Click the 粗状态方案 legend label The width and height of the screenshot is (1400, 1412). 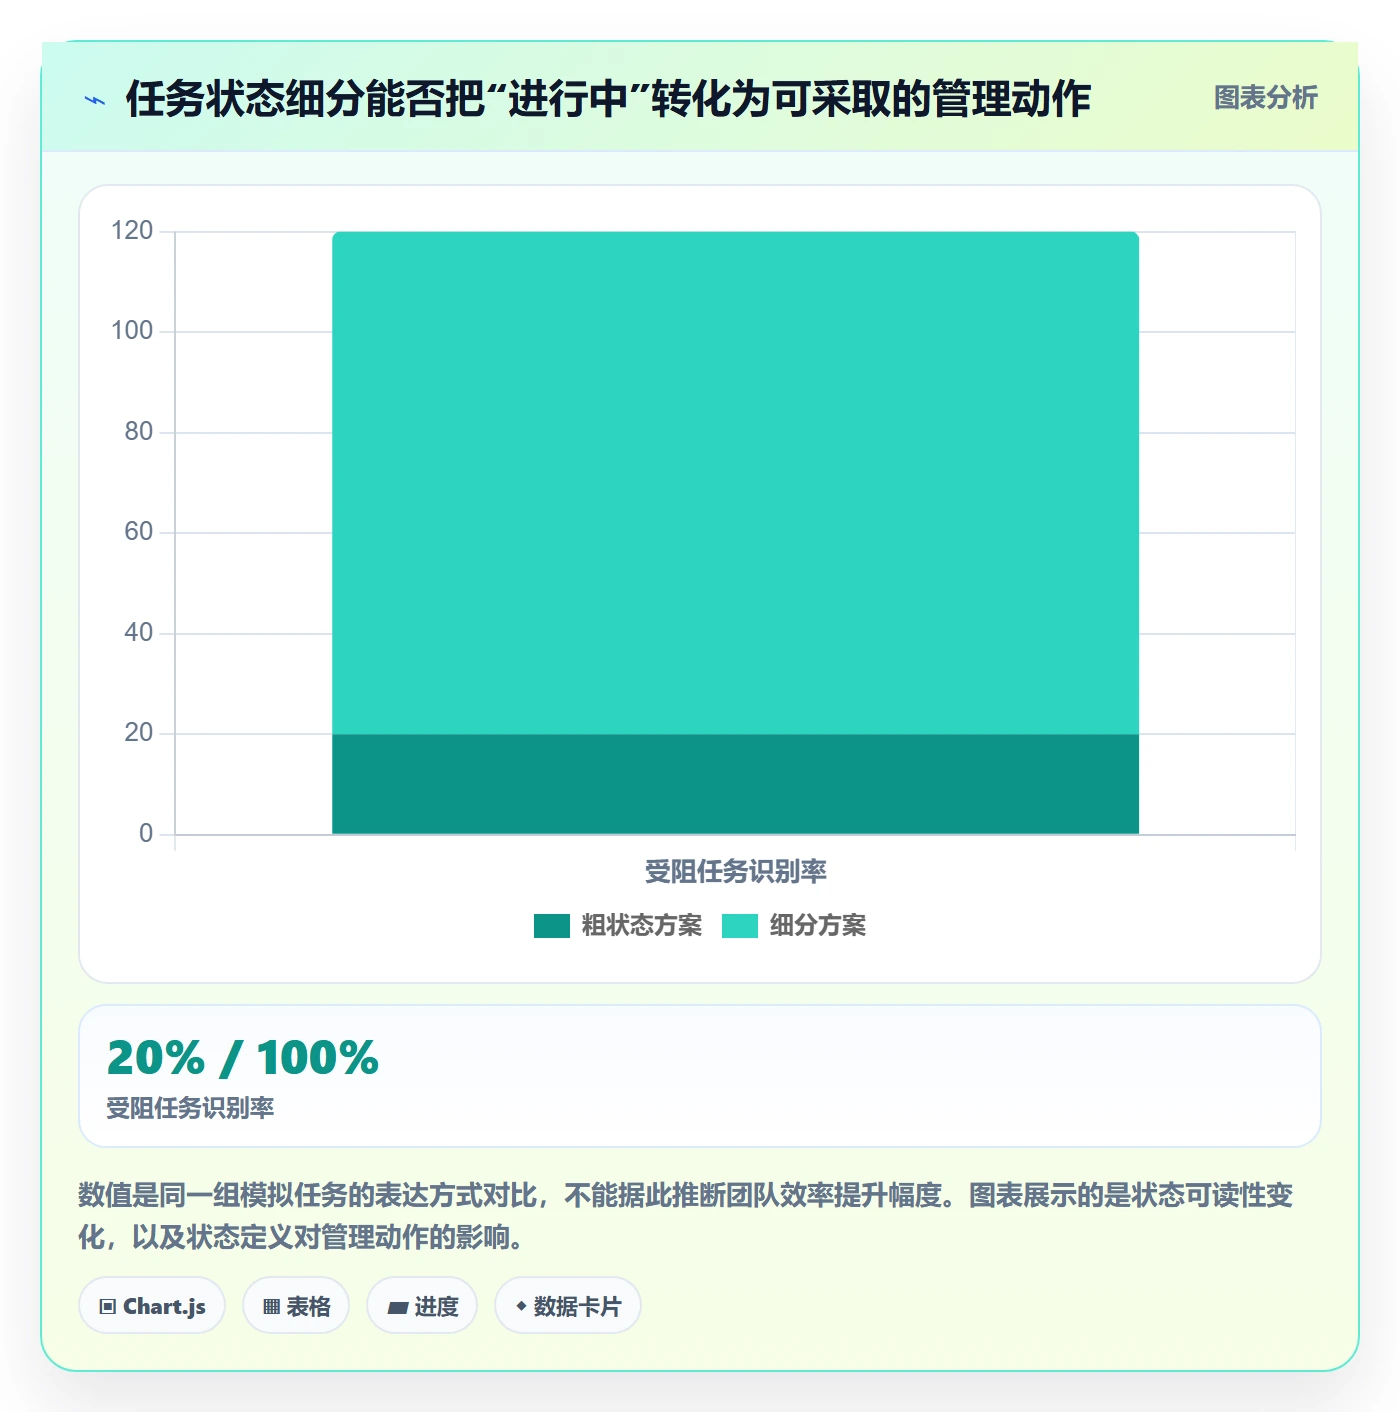[x=641, y=926]
